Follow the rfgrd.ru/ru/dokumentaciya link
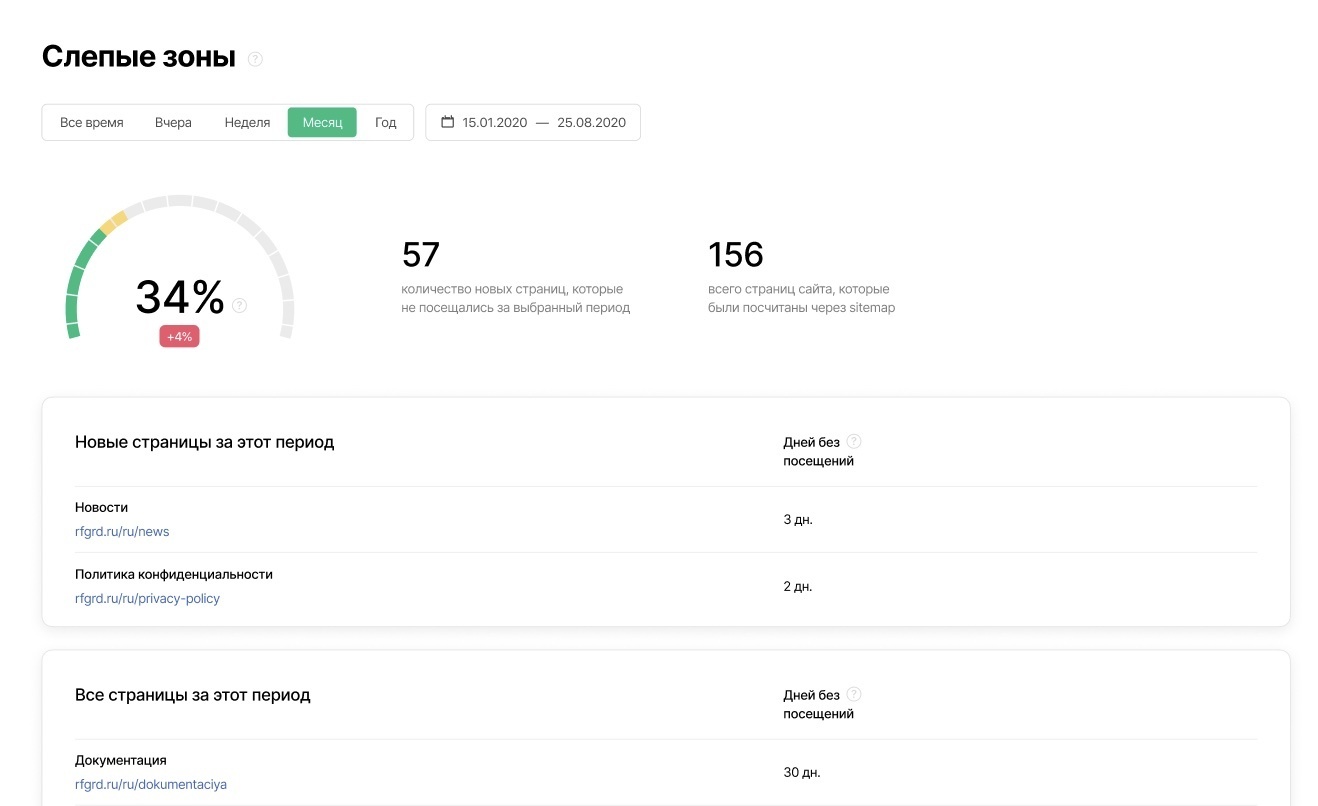Image resolution: width=1318 pixels, height=806 pixels. click(151, 784)
